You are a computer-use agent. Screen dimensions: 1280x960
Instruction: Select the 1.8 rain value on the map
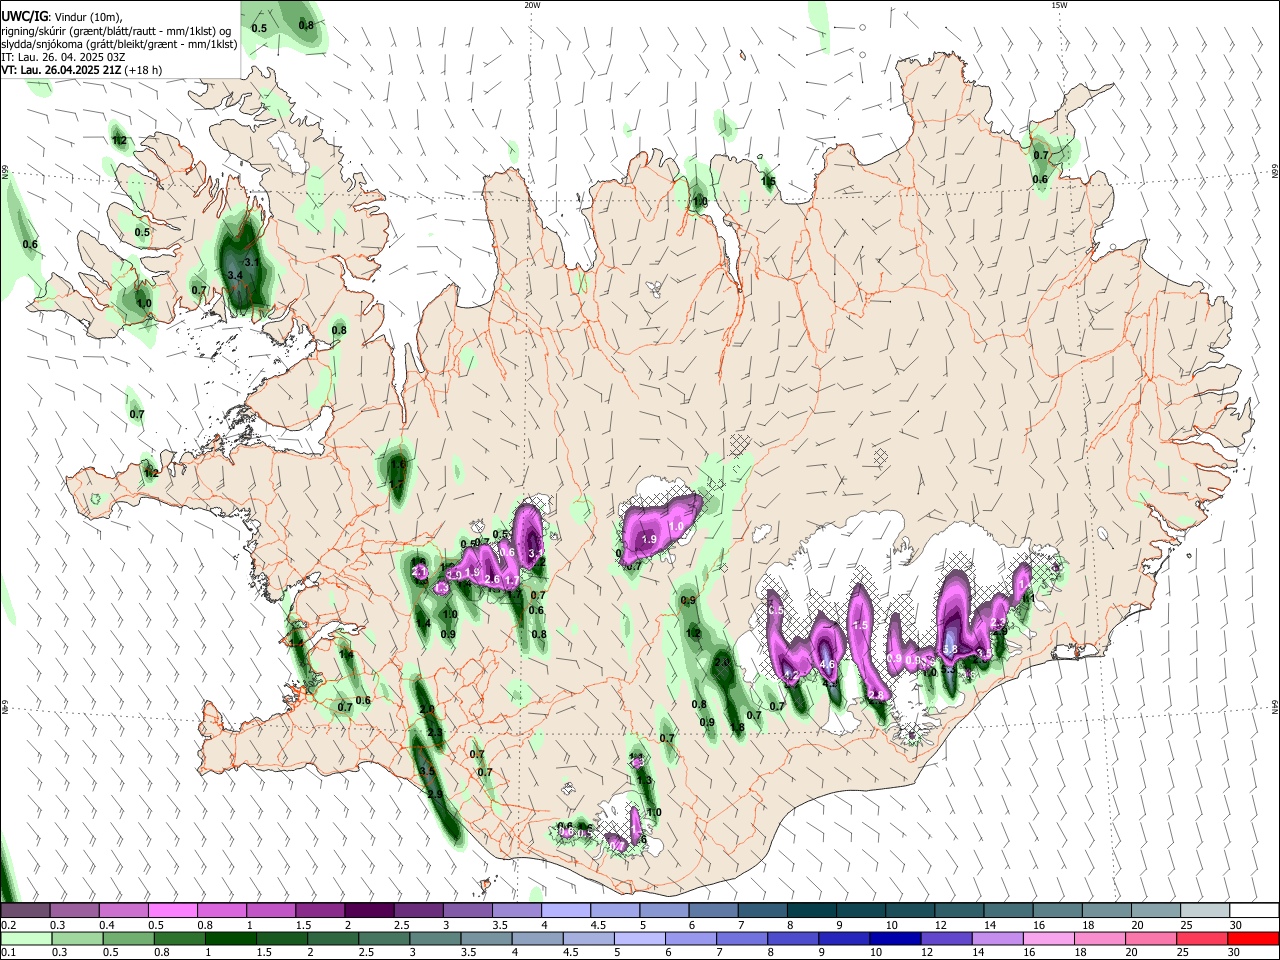(737, 728)
